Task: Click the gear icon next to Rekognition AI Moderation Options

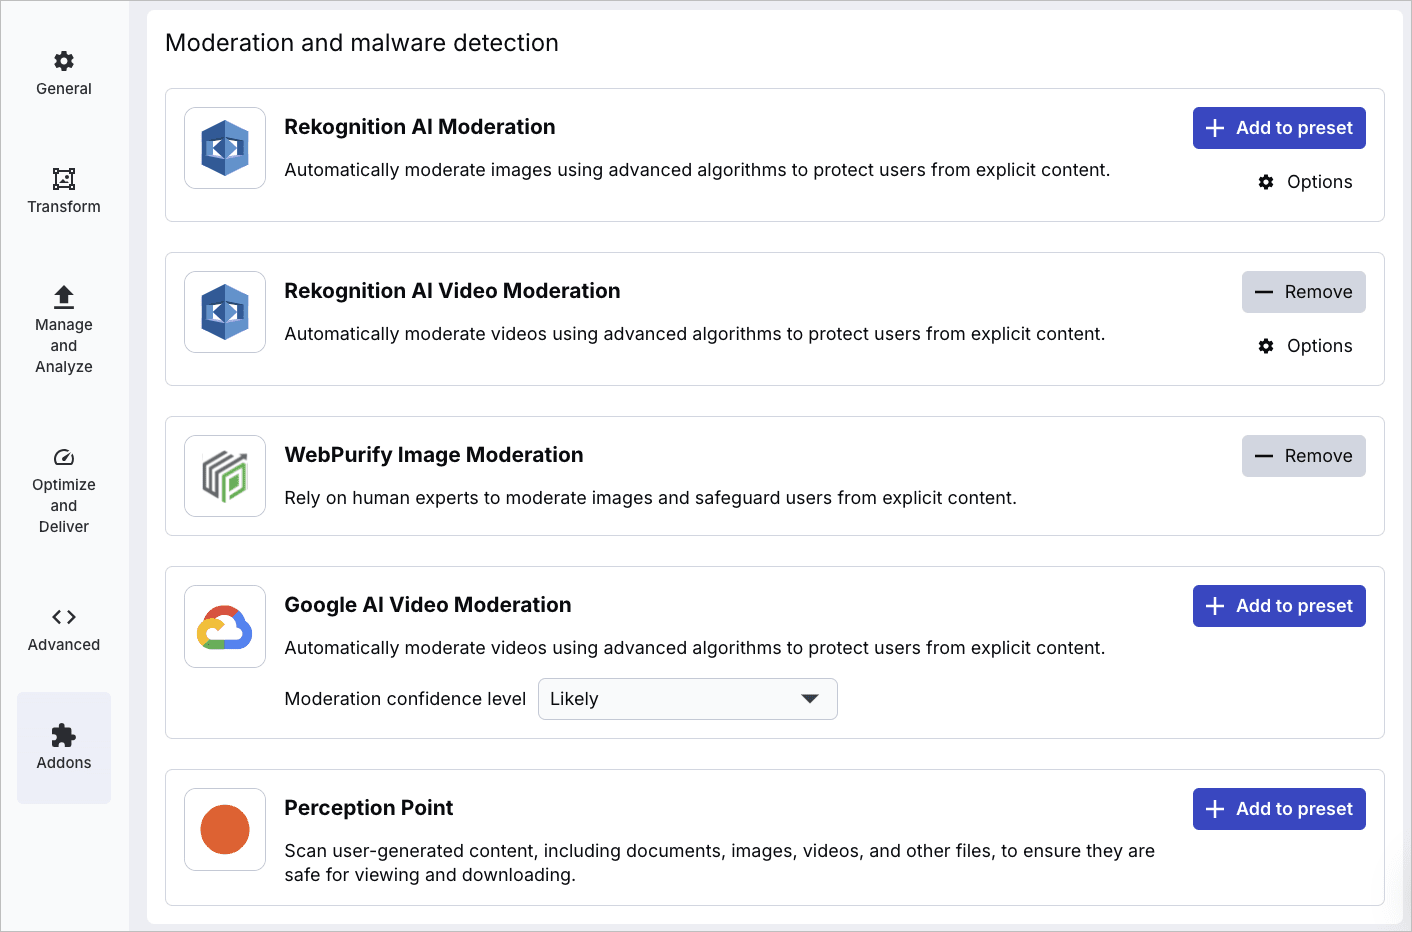Action: pyautogui.click(x=1266, y=182)
